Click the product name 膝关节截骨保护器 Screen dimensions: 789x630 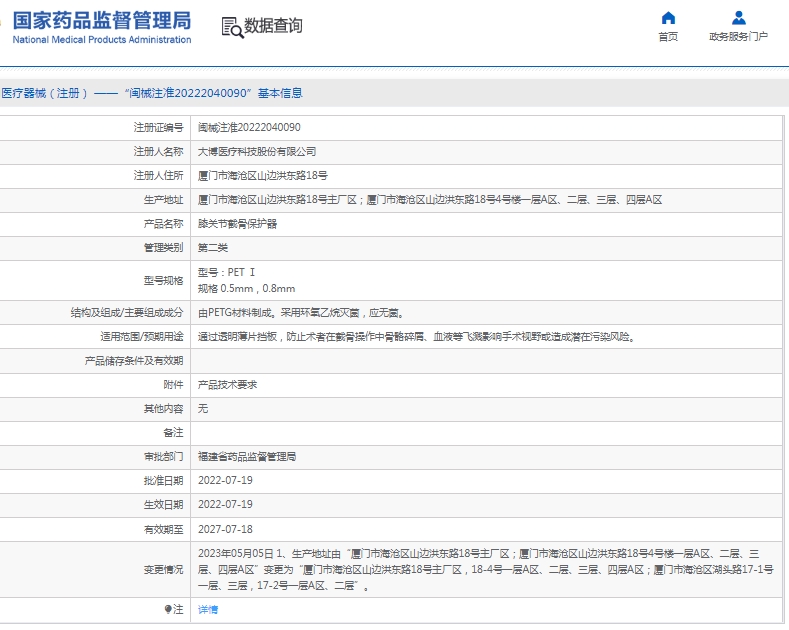pyautogui.click(x=238, y=224)
